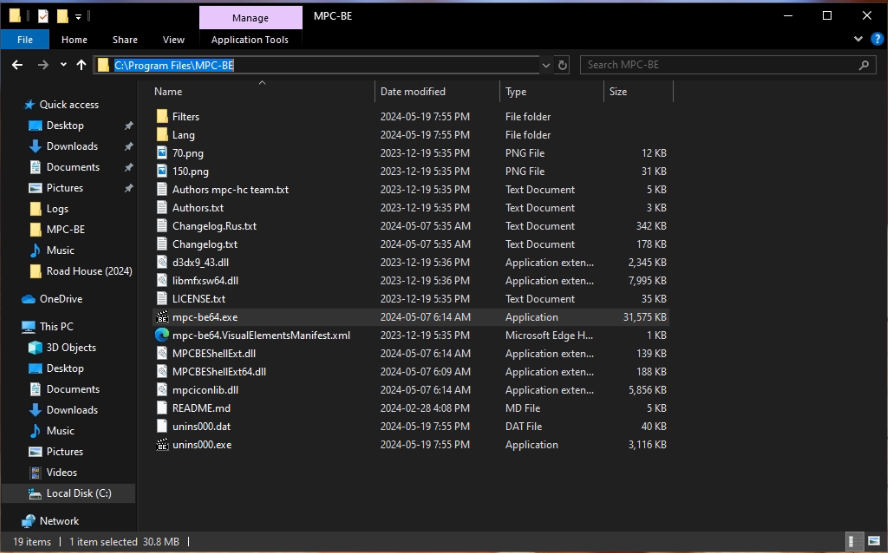Open the Share ribbon tab
888x553 pixels.
pyautogui.click(x=125, y=40)
